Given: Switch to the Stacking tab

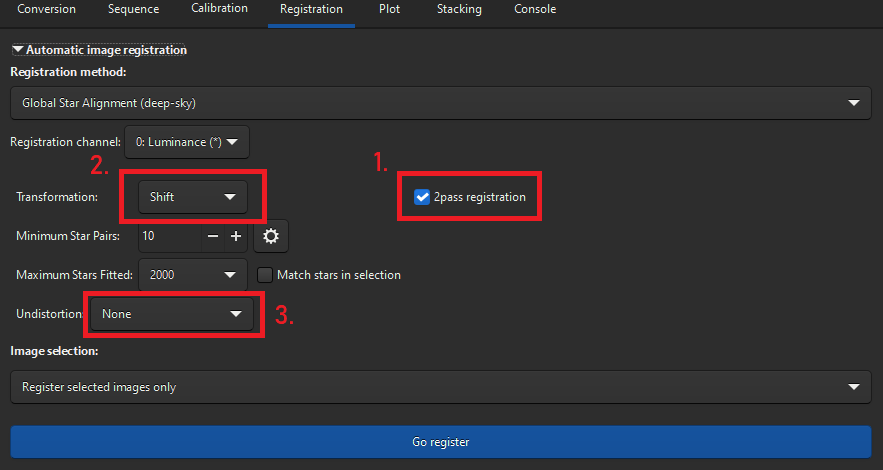Looking at the screenshot, I should point(459,9).
